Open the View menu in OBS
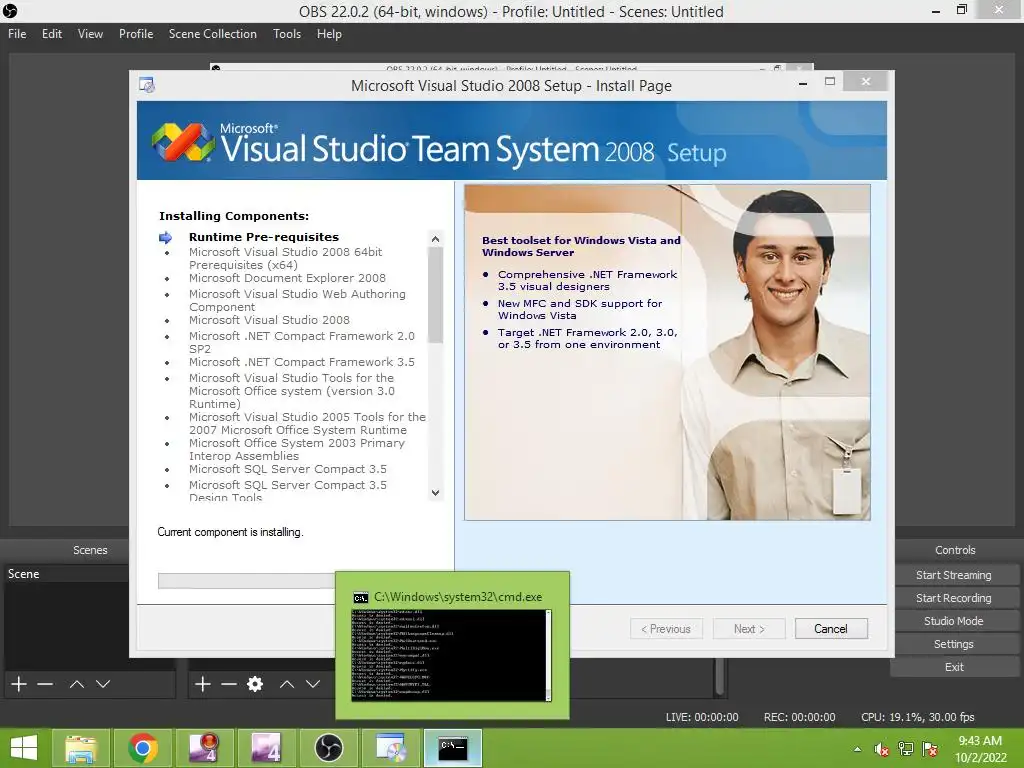This screenshot has width=1024, height=768. point(90,34)
